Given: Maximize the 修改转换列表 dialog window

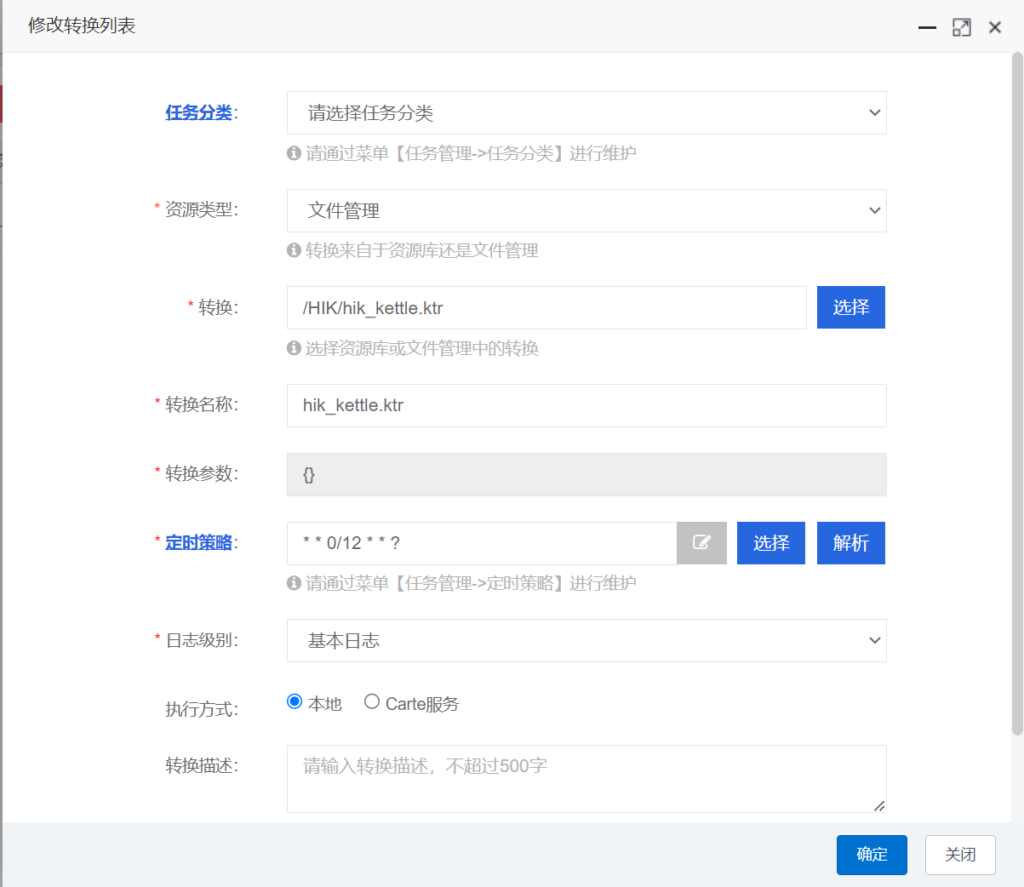Looking at the screenshot, I should click(x=961, y=28).
